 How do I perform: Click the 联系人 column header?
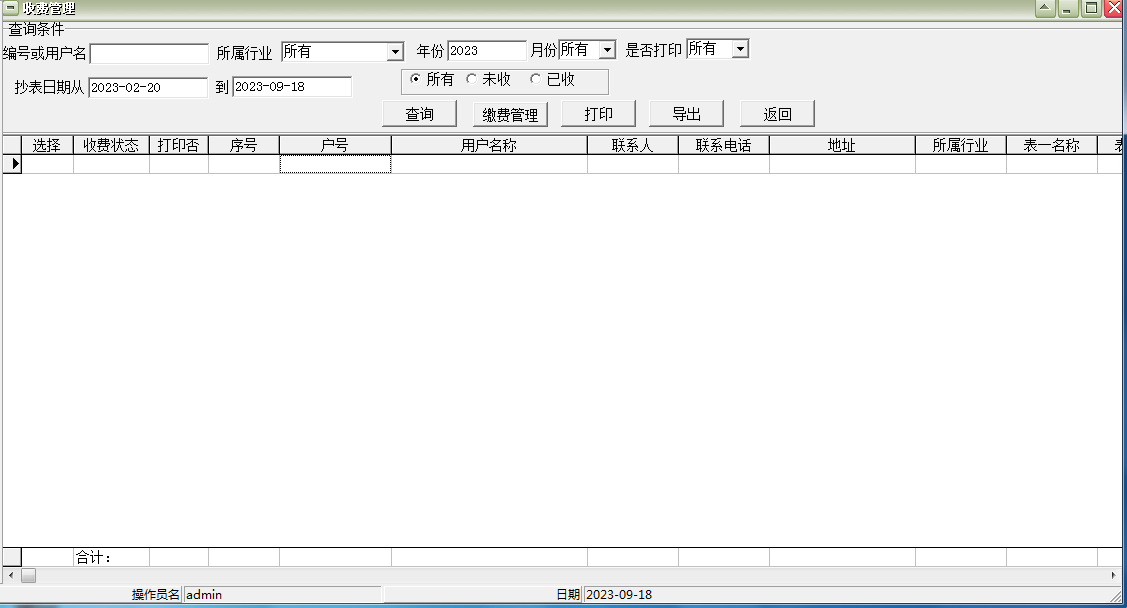[632, 145]
